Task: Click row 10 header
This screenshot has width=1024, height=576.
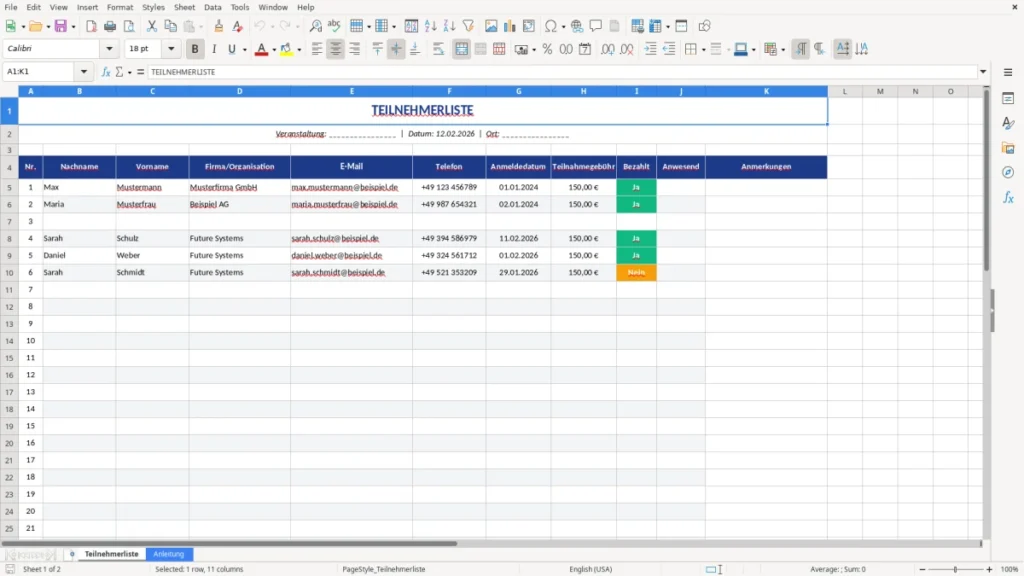Action: tap(9, 272)
